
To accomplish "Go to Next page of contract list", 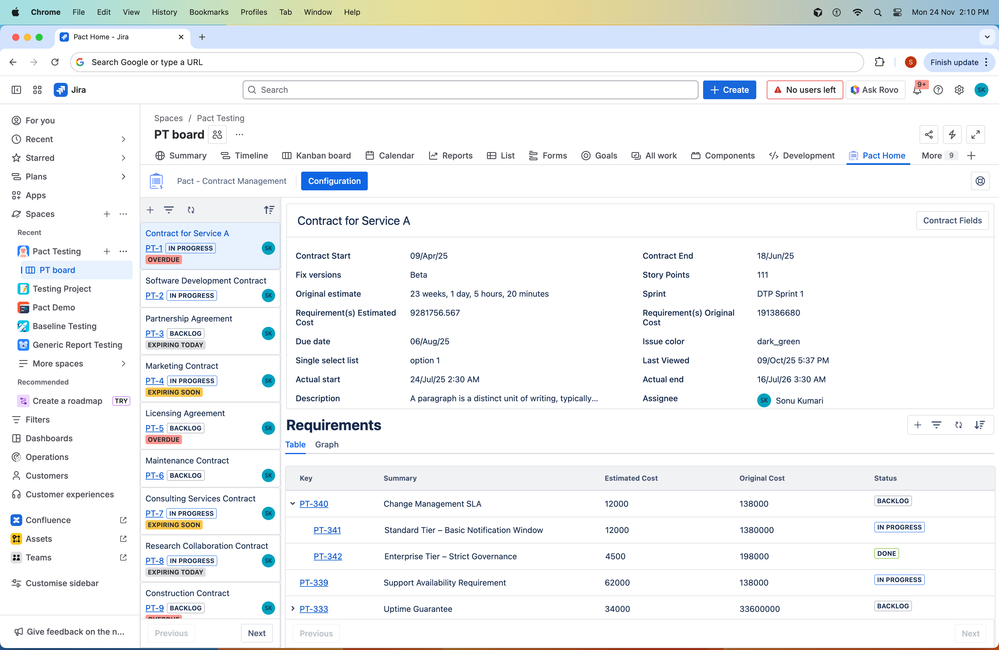I will pyautogui.click(x=257, y=633).
